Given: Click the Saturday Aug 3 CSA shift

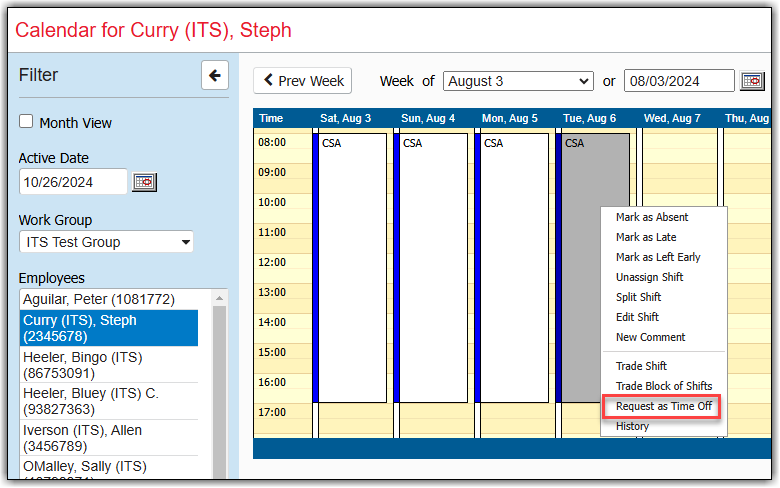Looking at the screenshot, I should [x=352, y=267].
